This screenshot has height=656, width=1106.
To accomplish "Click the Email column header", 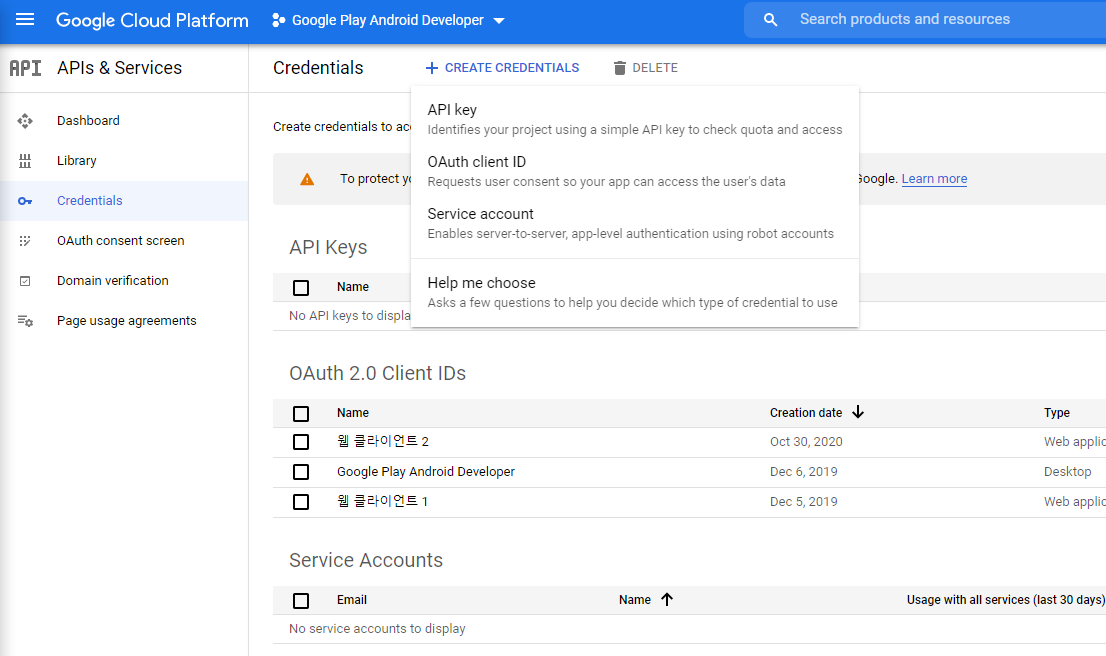I will click(x=352, y=600).
